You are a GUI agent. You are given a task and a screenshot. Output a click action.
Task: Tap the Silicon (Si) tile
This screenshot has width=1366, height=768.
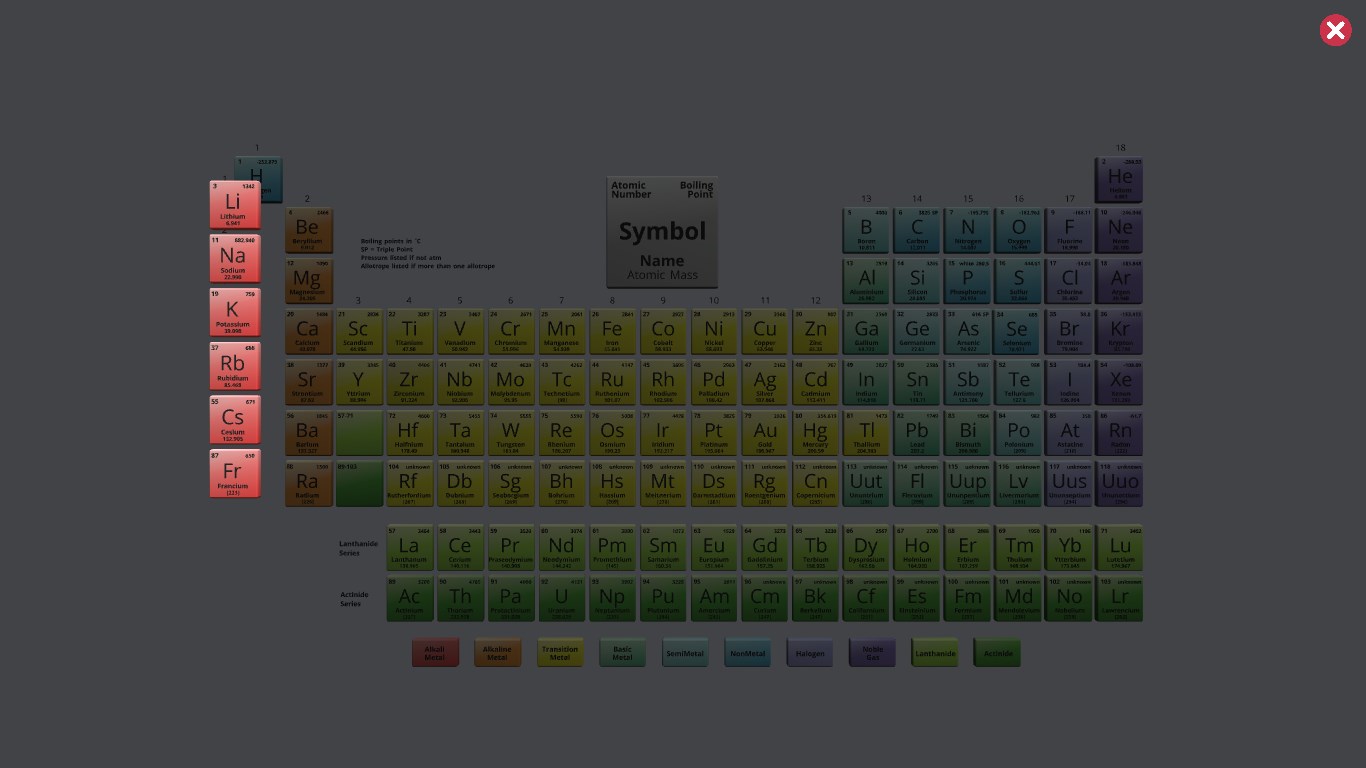(917, 281)
